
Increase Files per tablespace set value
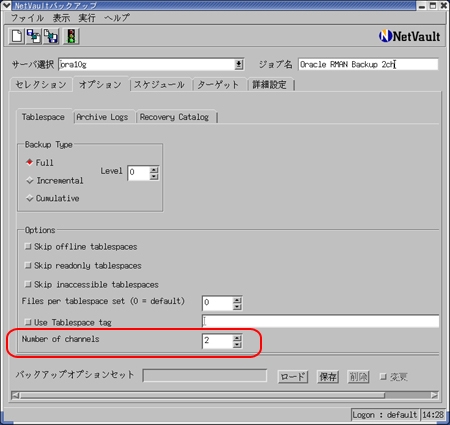click(237, 300)
